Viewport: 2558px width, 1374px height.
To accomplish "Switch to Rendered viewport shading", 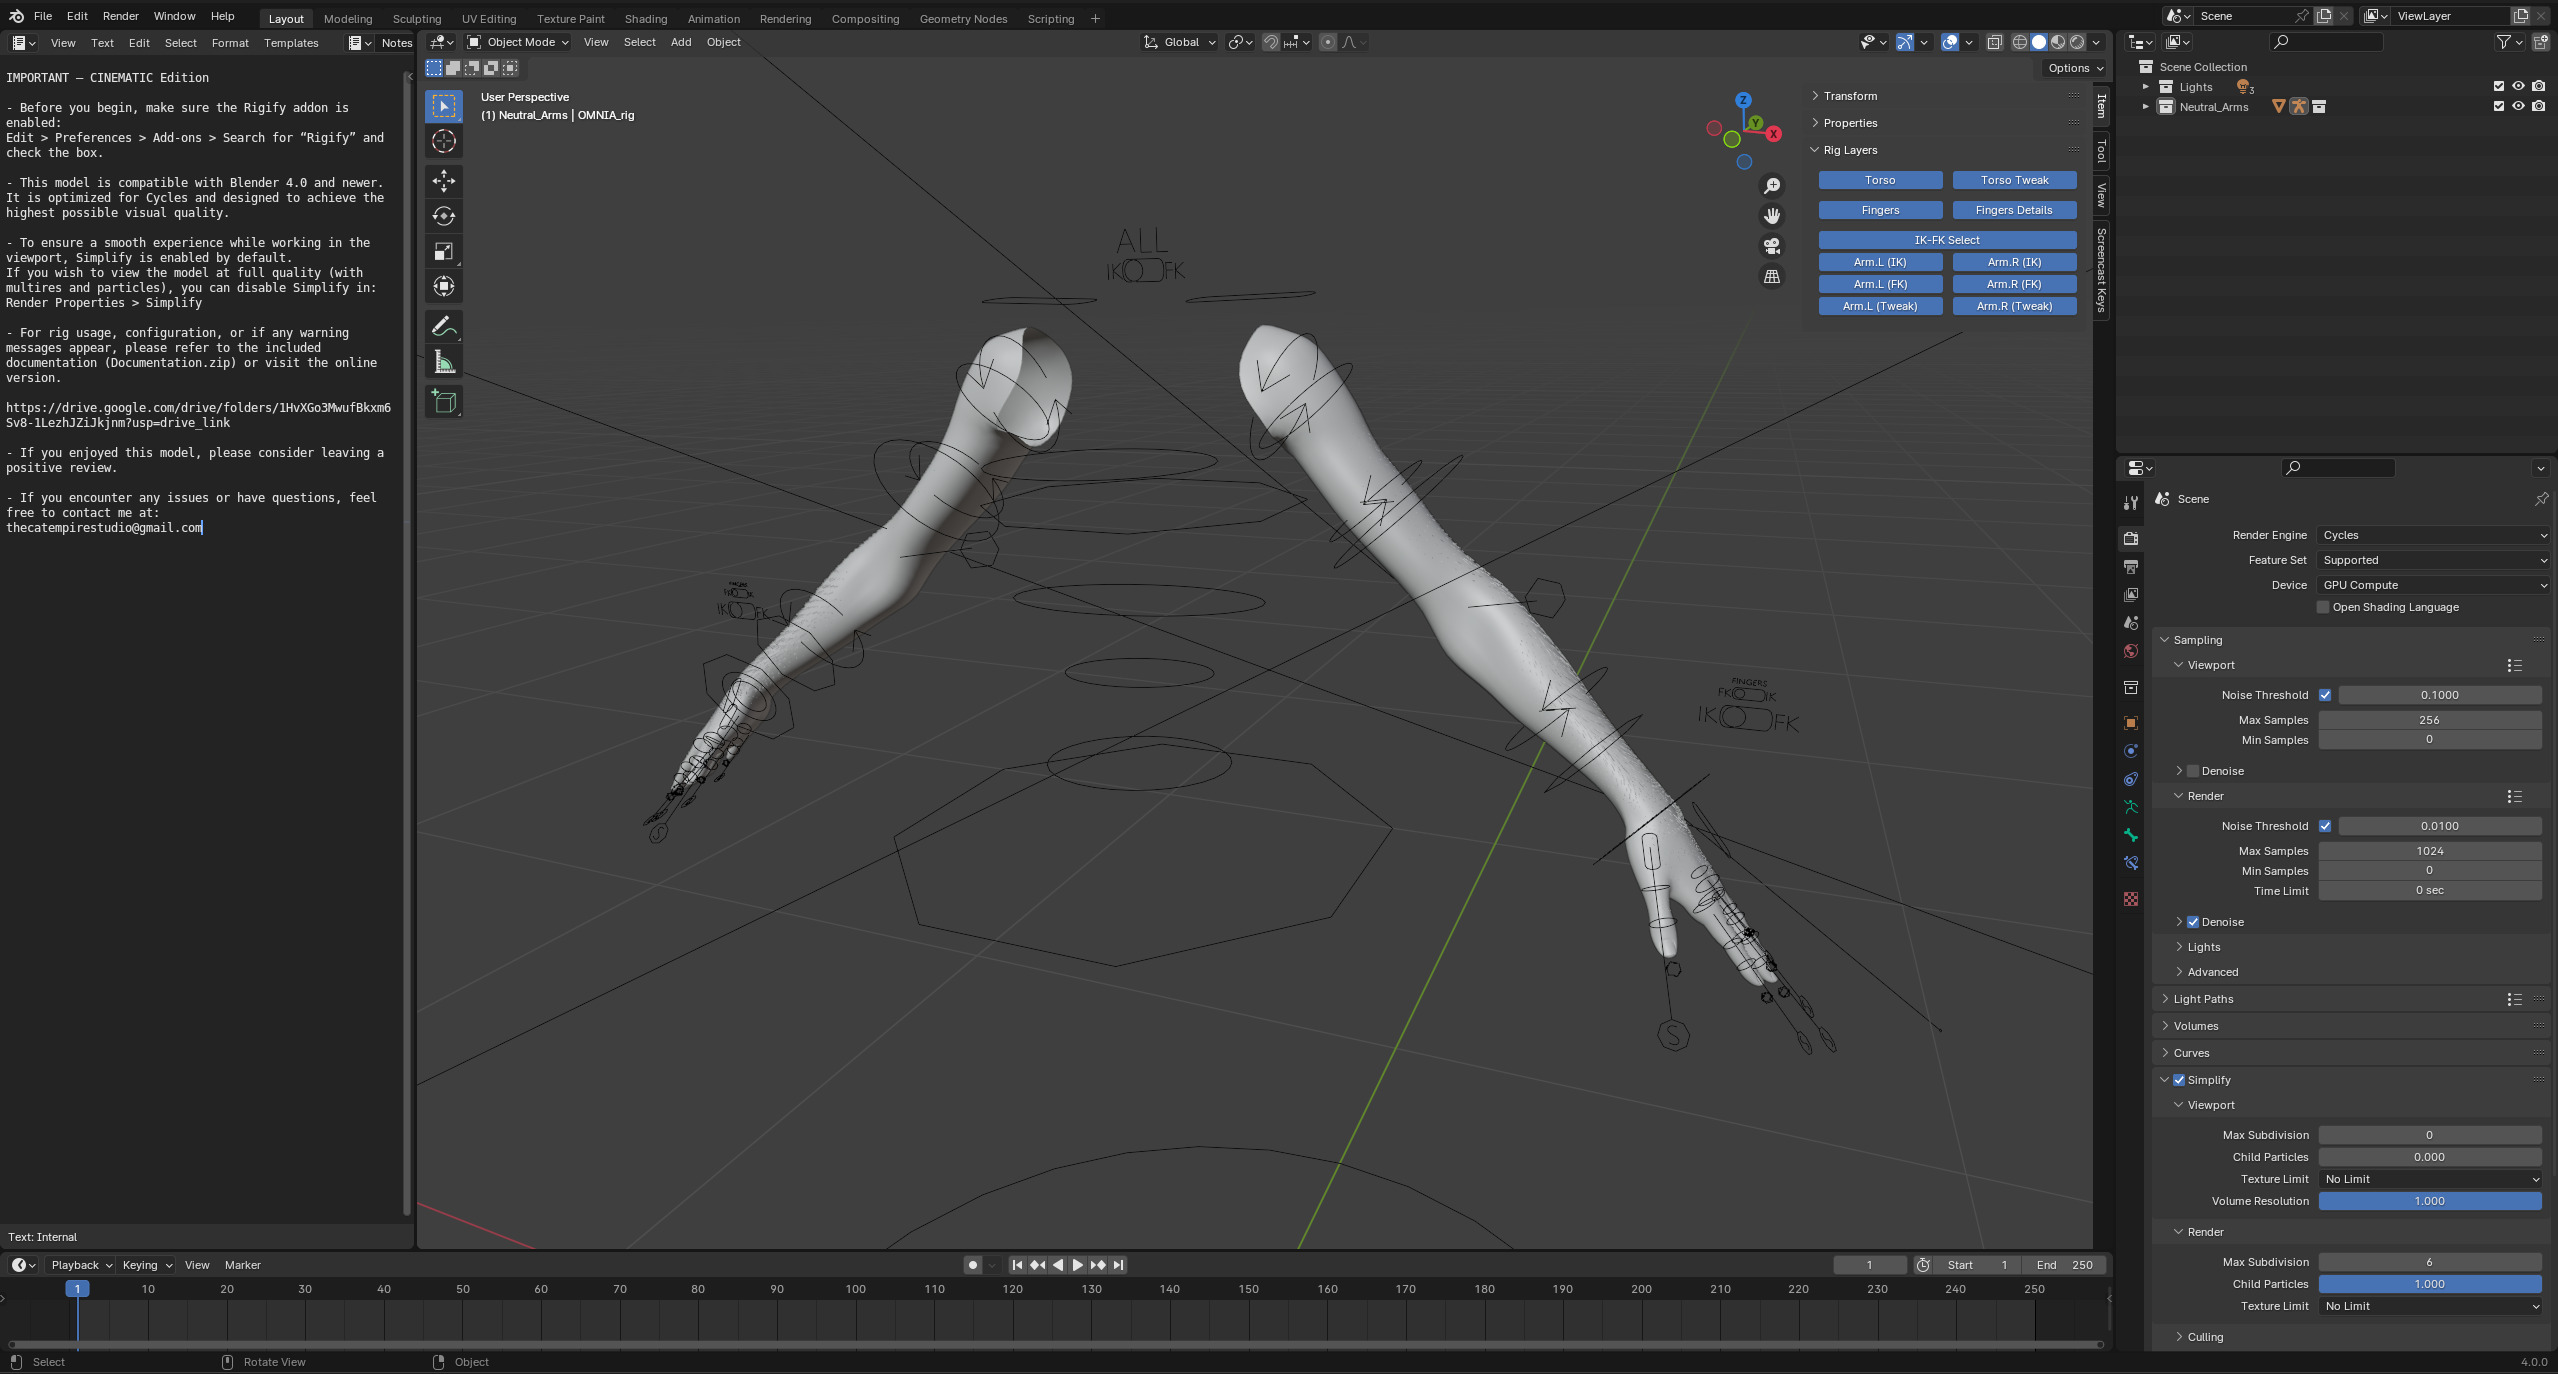I will click(2077, 42).
